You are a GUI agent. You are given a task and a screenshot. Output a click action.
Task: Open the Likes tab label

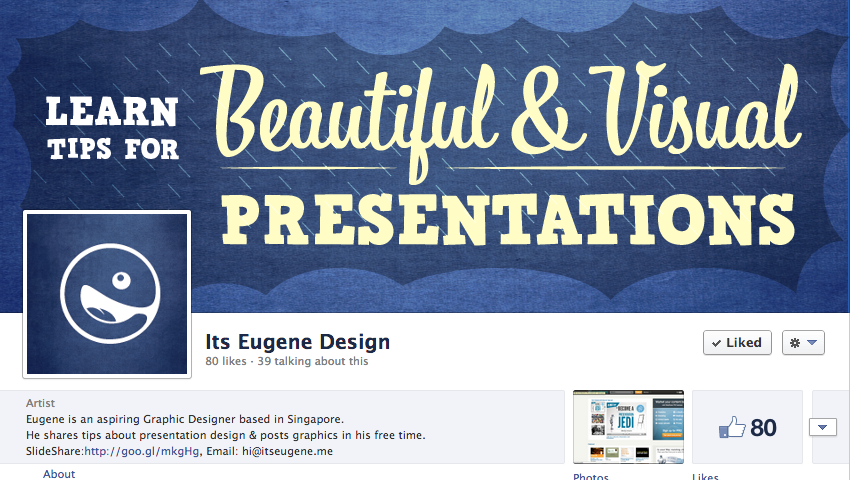point(705,476)
